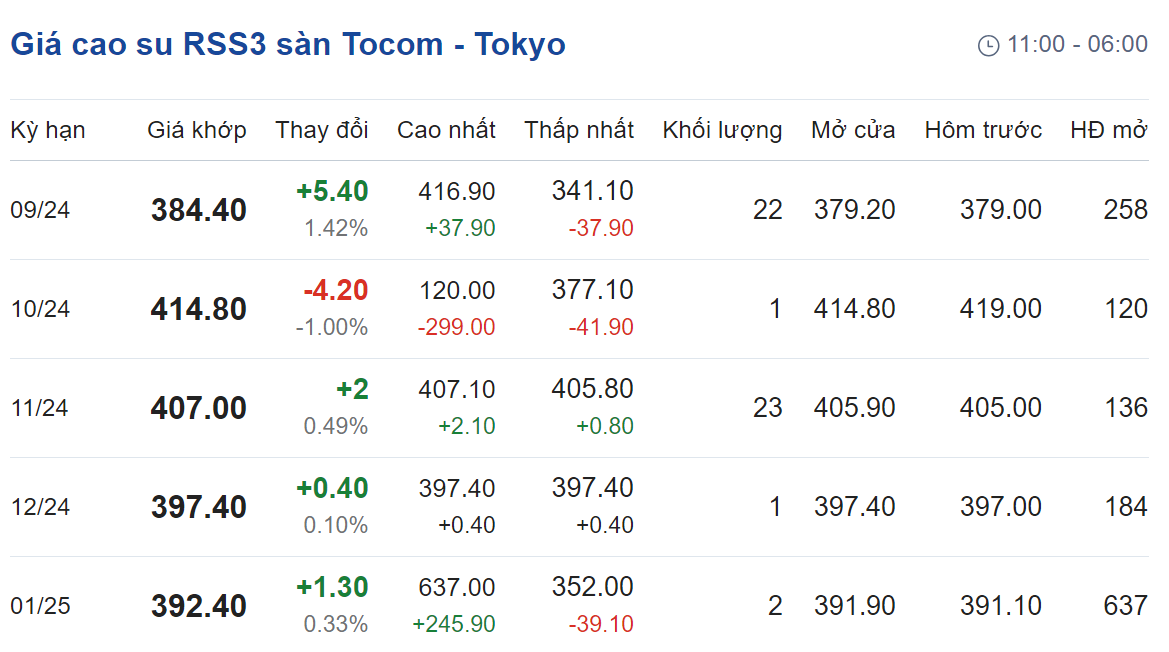Select the HĐ mở column header
The image size is (1169, 652).
coord(1109,130)
